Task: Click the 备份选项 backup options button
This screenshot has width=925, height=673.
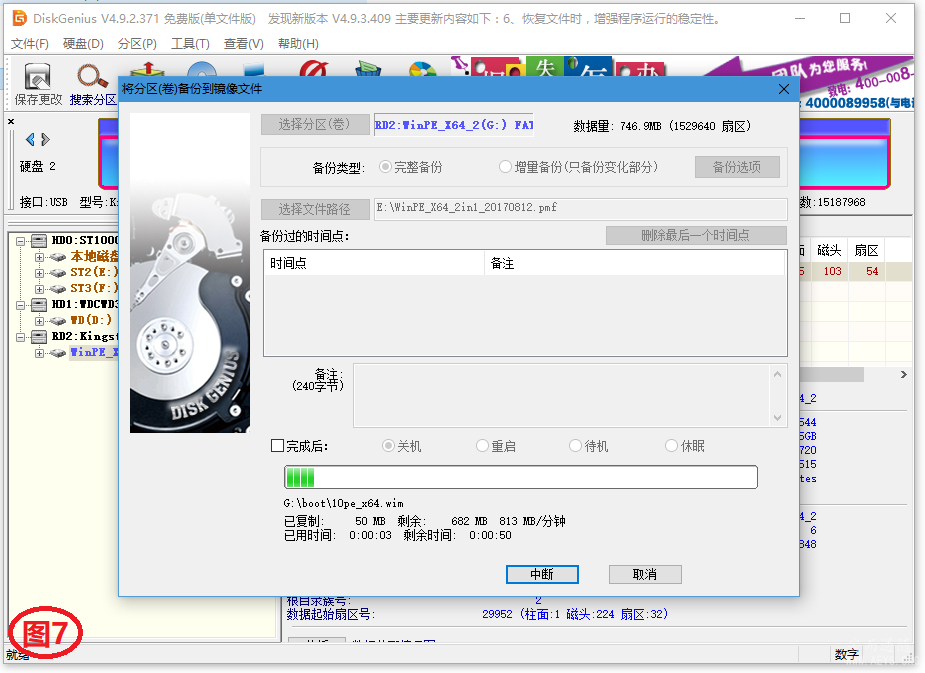Action: (737, 167)
